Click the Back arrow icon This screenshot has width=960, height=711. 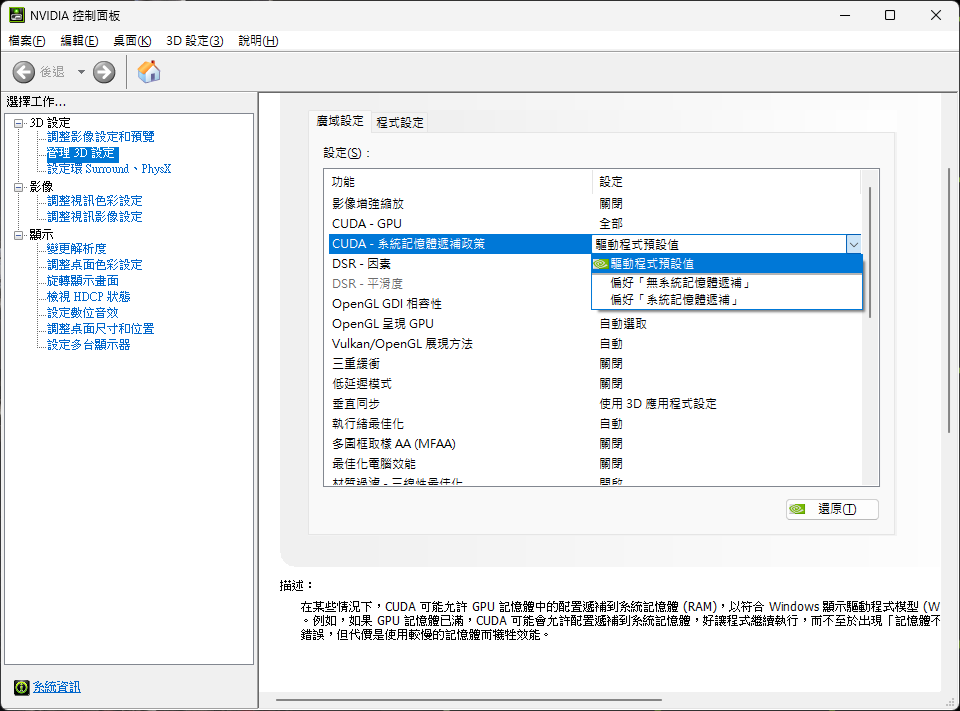pyautogui.click(x=24, y=72)
